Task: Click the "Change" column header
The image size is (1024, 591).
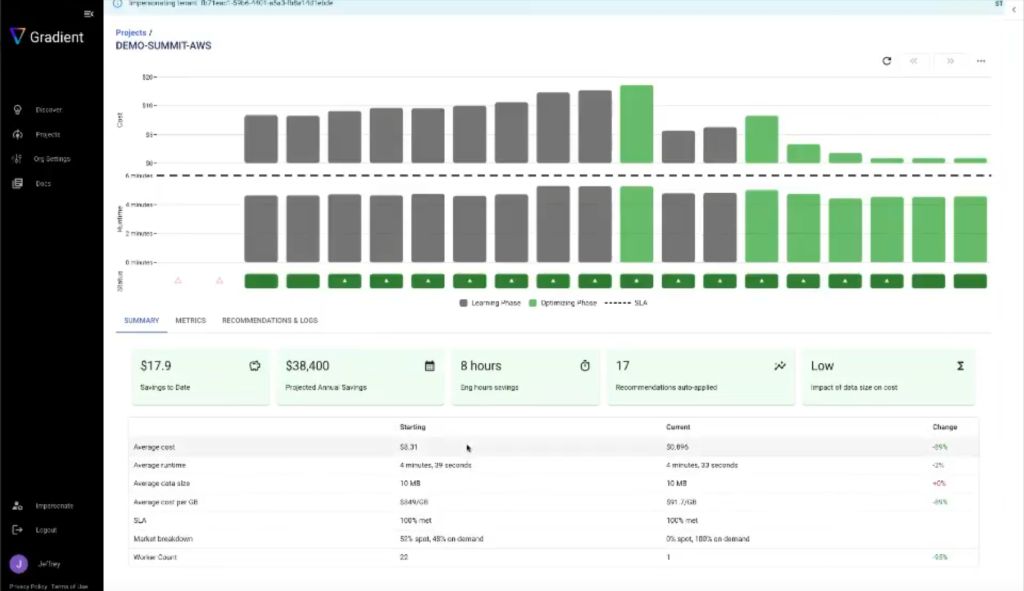Action: (945, 427)
